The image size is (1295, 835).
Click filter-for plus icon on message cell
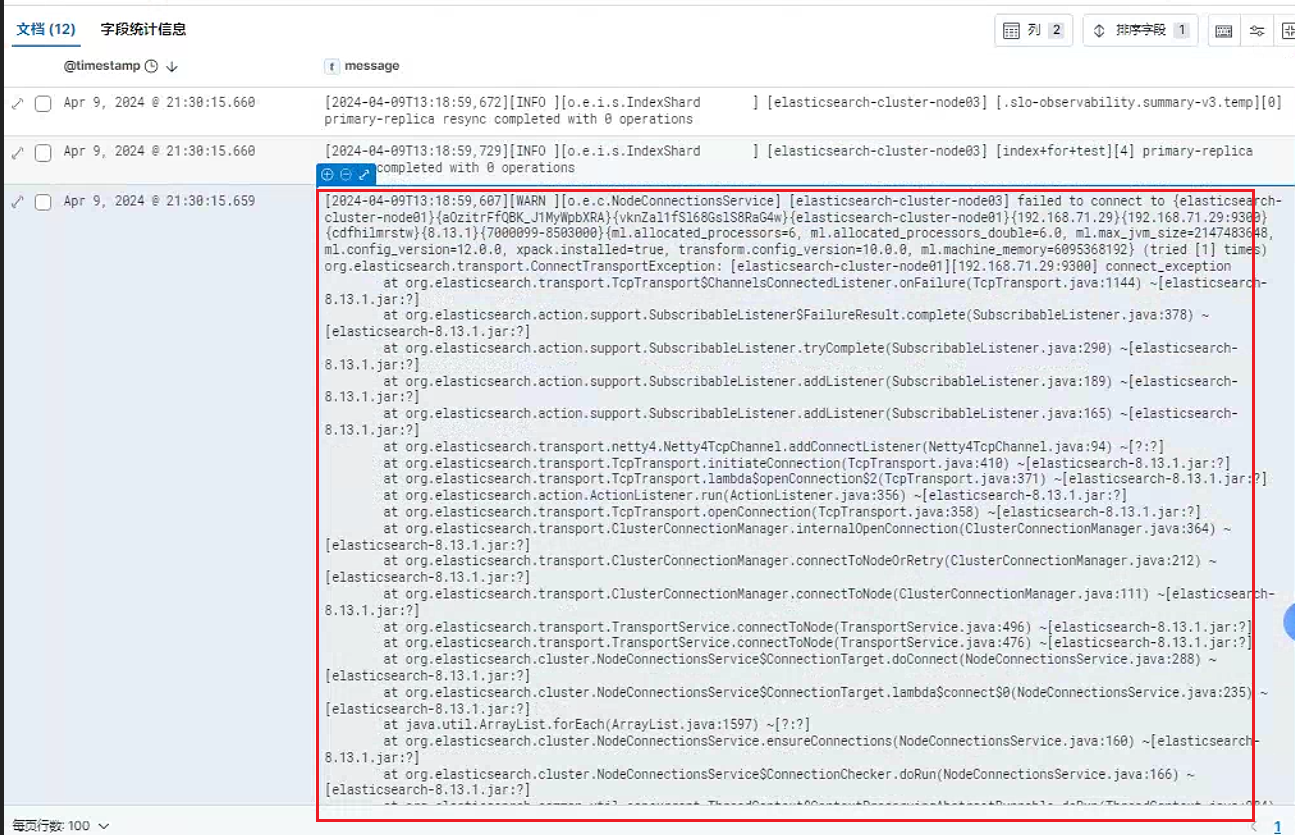click(327, 174)
